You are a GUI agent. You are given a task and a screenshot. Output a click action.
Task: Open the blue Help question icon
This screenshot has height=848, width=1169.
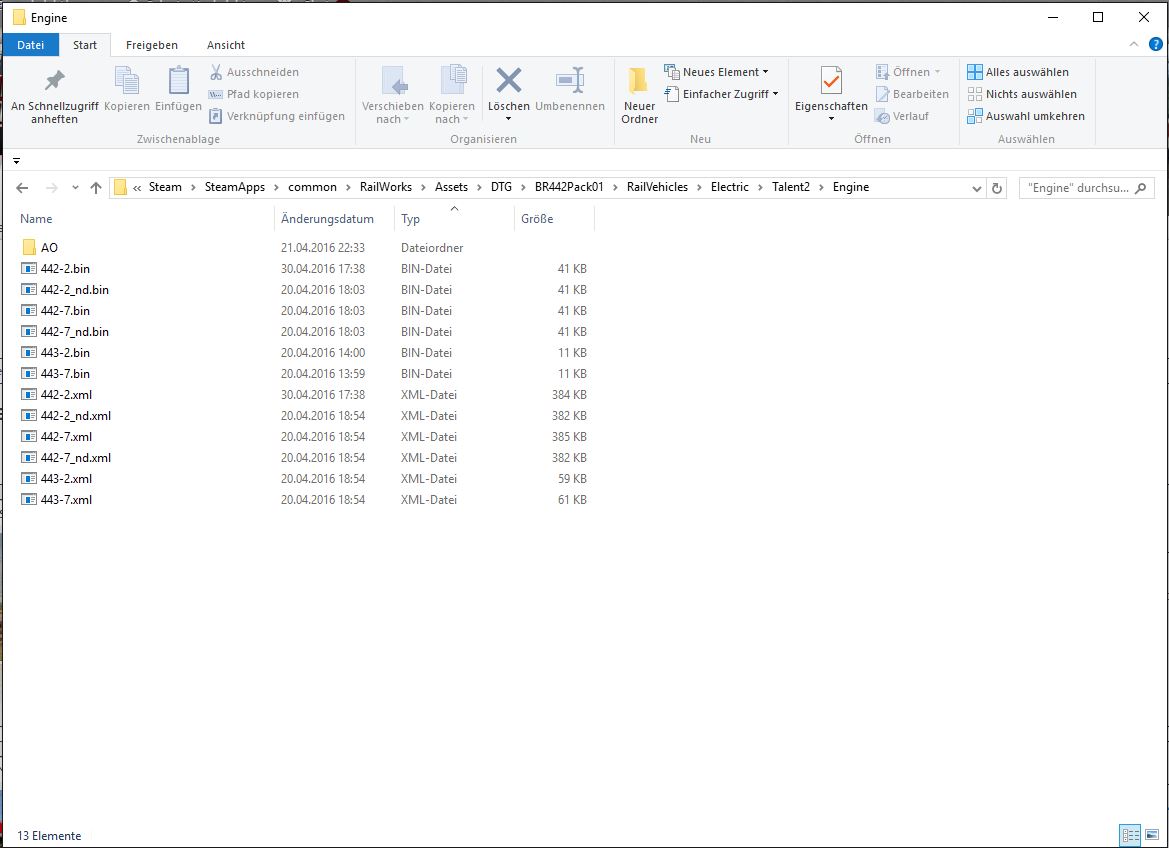tap(1156, 44)
